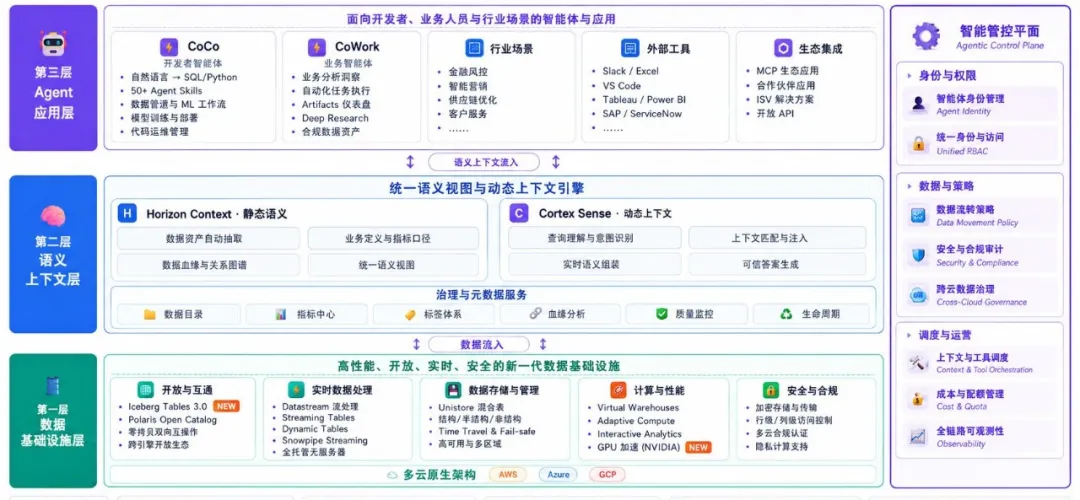The height and width of the screenshot is (500, 1080).
Task: Click the Virtual Warehouses bullet
Action: 638,408
